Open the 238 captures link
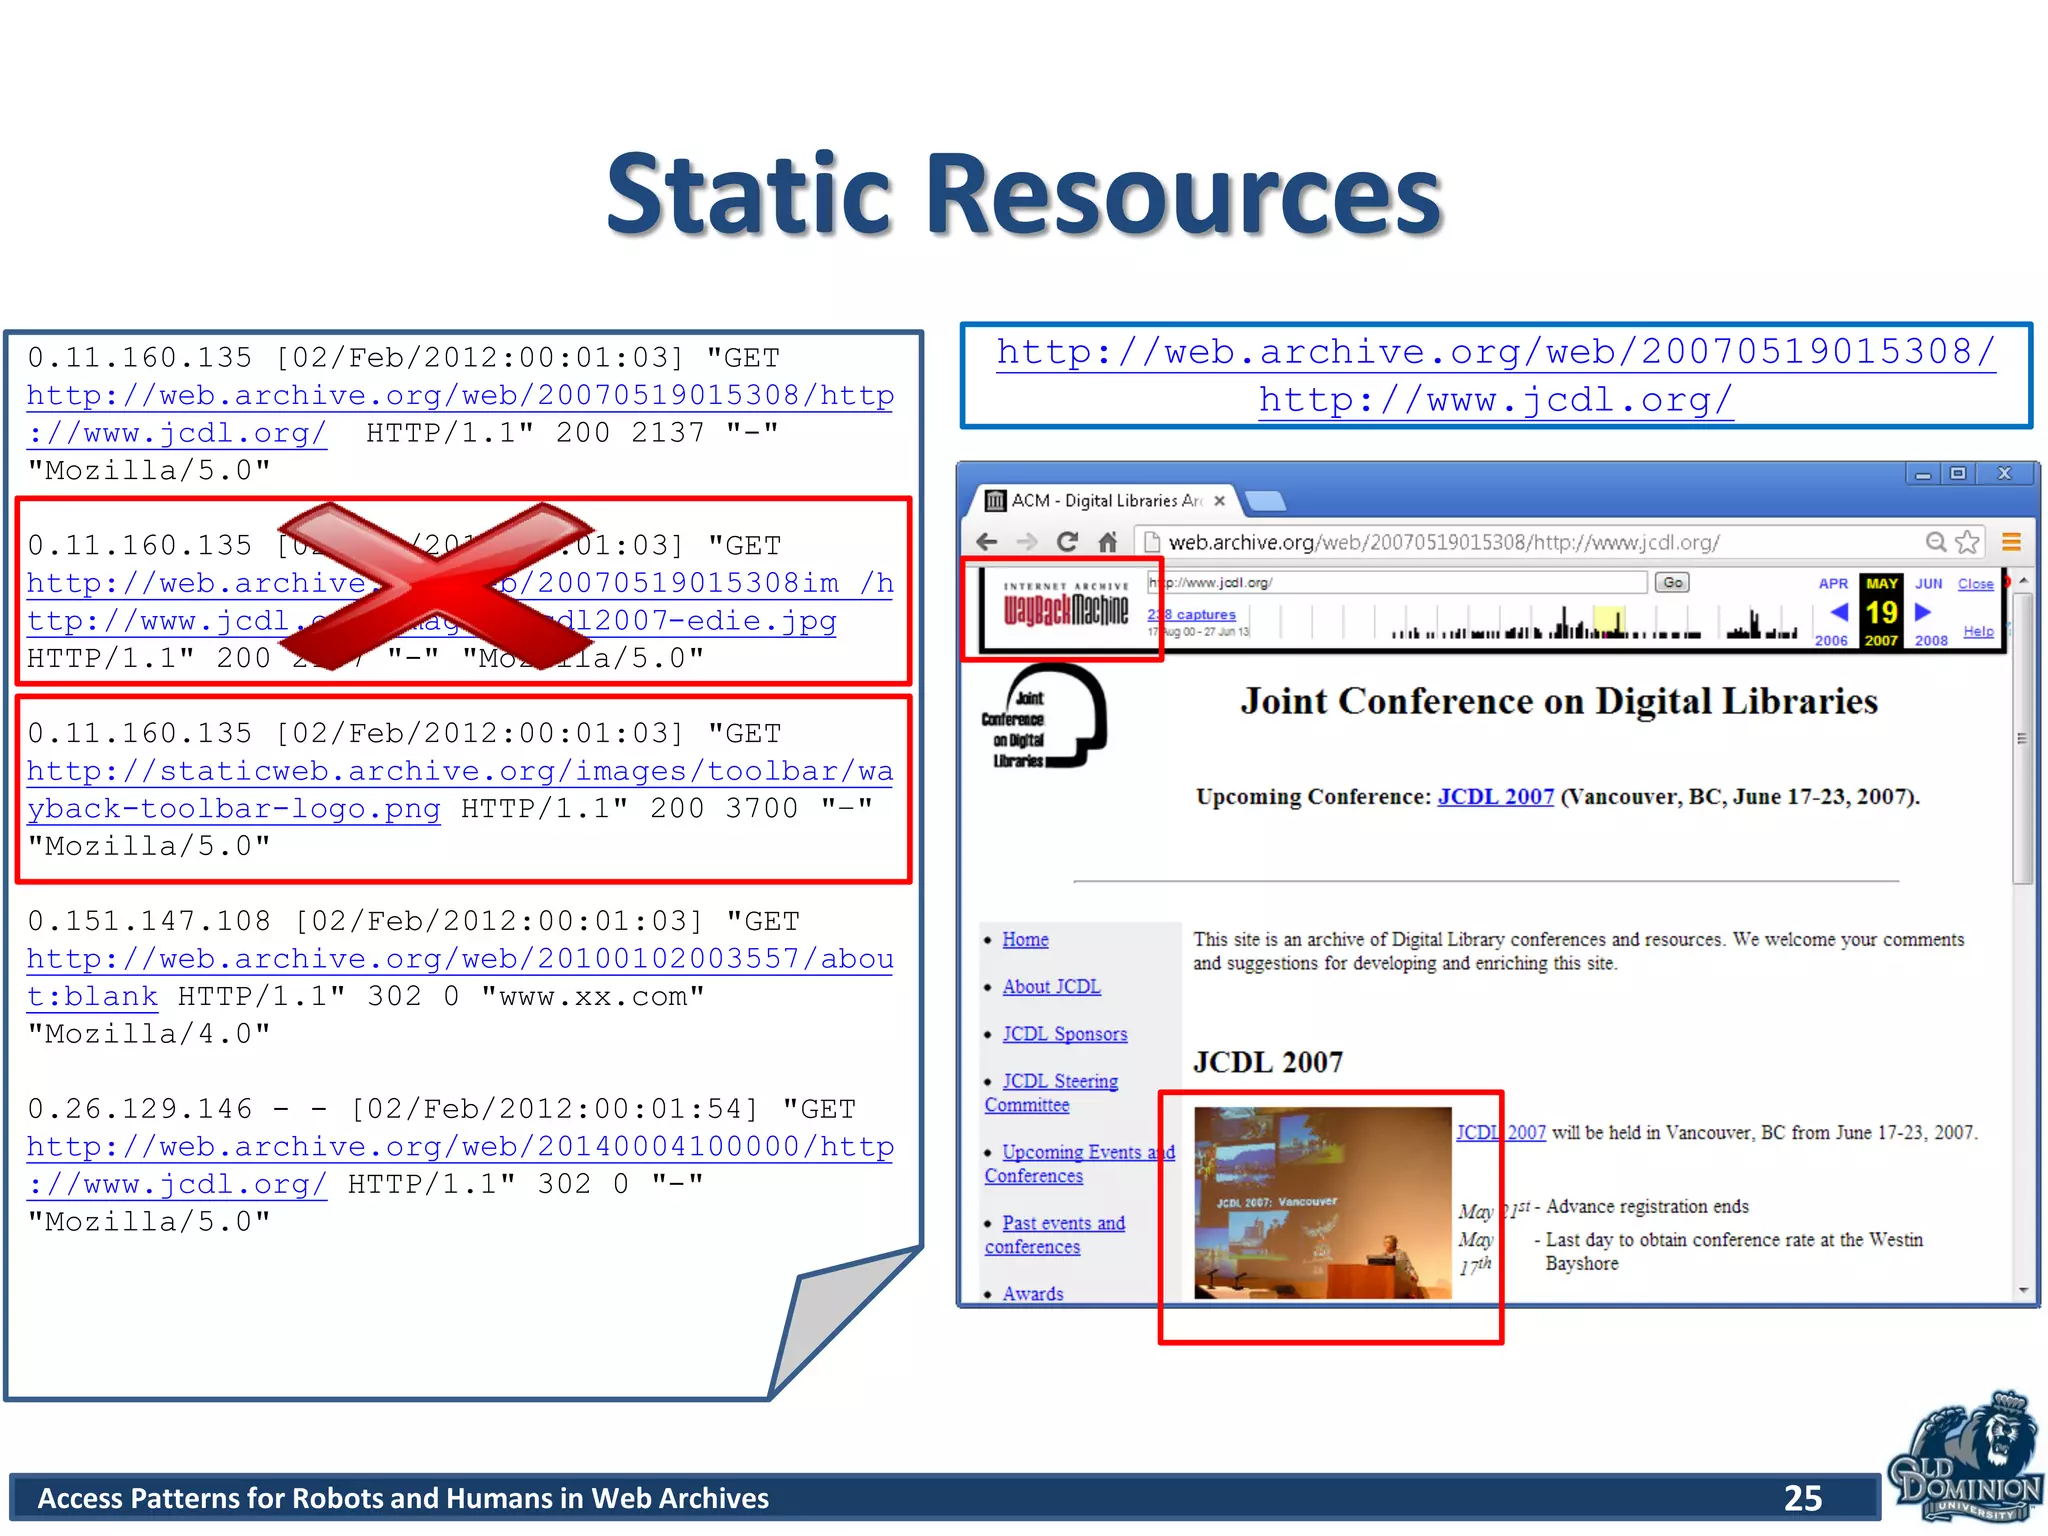Viewport: 2048px width, 1536px height. click(x=1192, y=615)
